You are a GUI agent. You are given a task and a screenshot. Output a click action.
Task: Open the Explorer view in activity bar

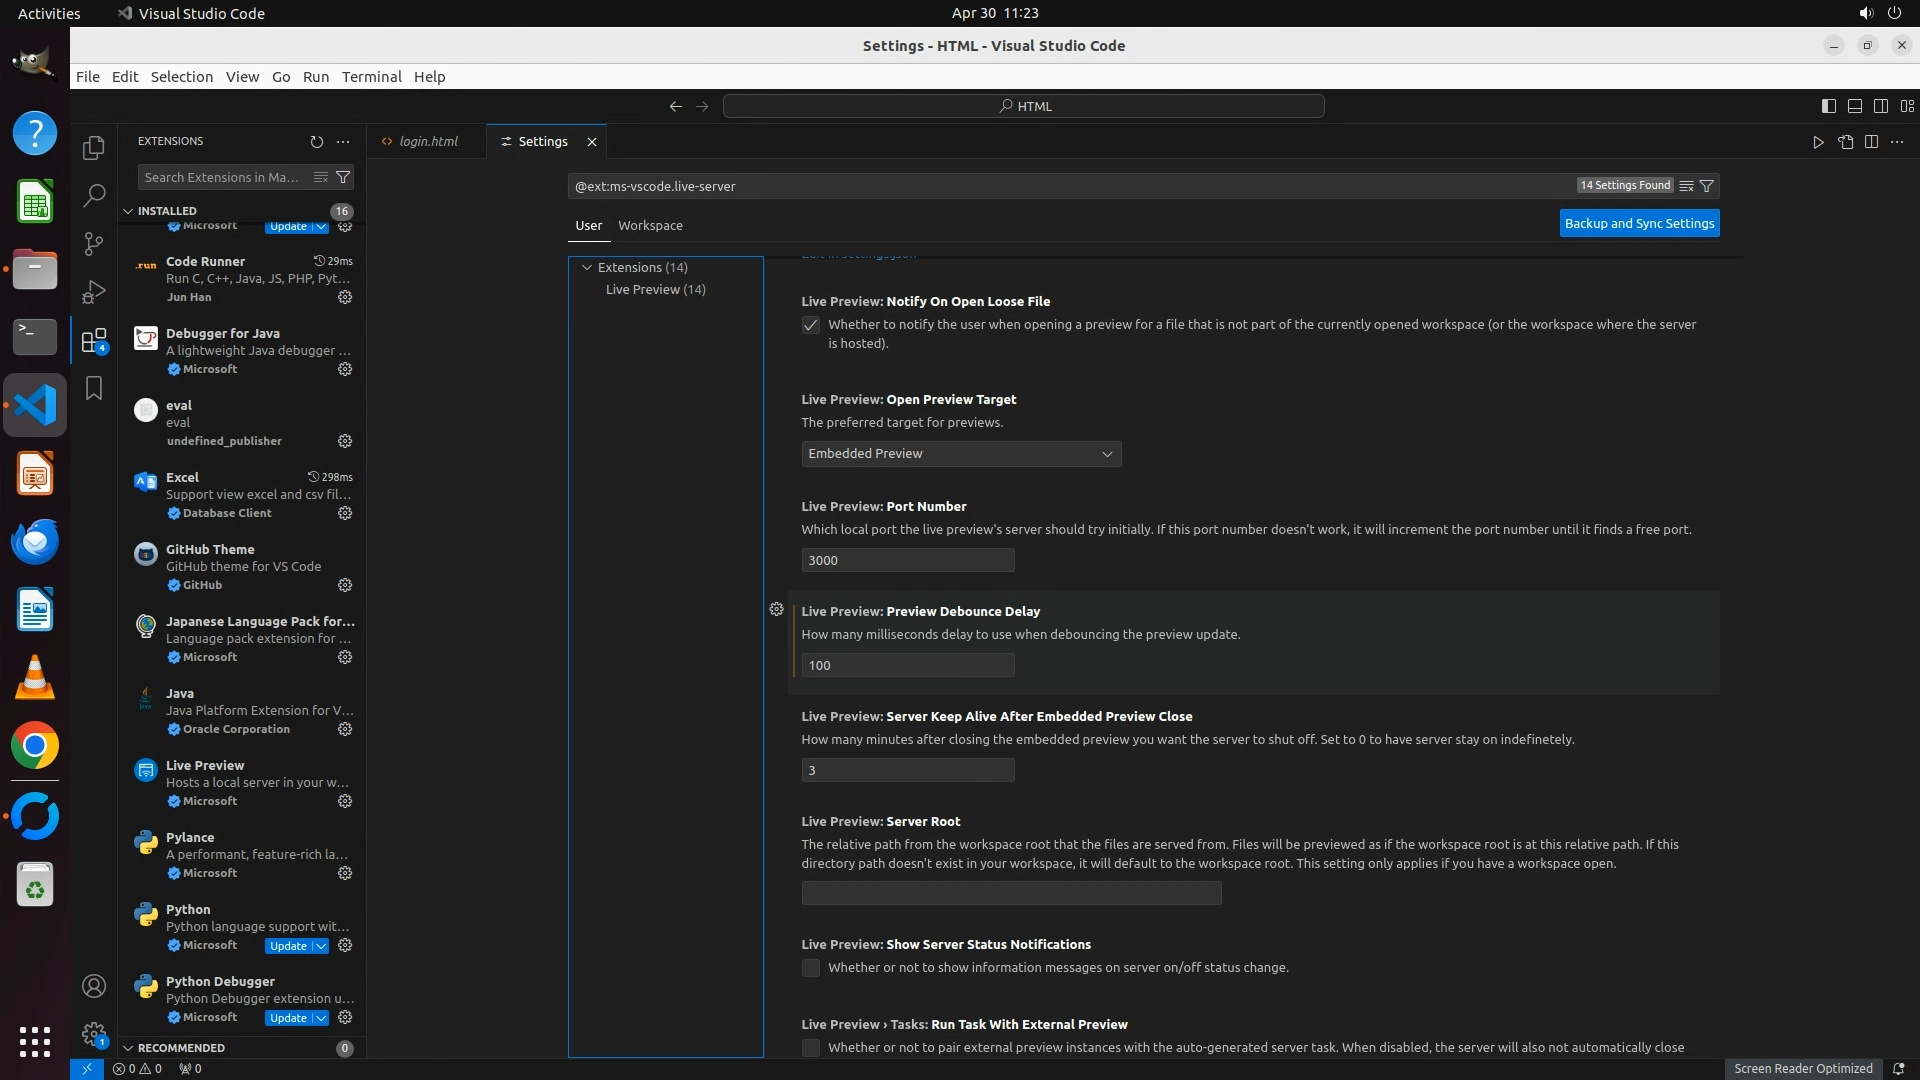coord(93,148)
